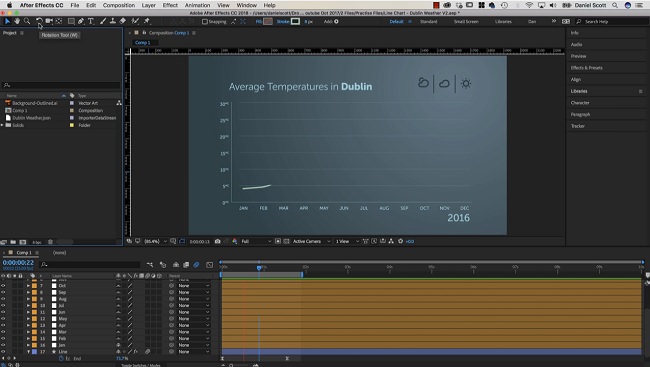Image resolution: width=650 pixels, height=367 pixels.
Task: Select the Hand tool
Action: 17,21
